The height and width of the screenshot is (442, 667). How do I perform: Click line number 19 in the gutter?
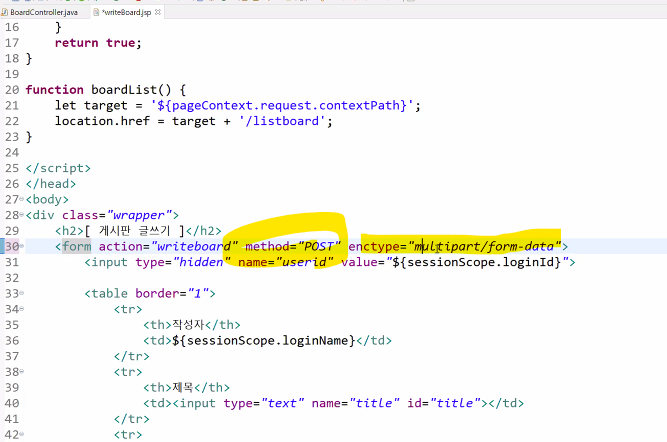click(x=12, y=74)
